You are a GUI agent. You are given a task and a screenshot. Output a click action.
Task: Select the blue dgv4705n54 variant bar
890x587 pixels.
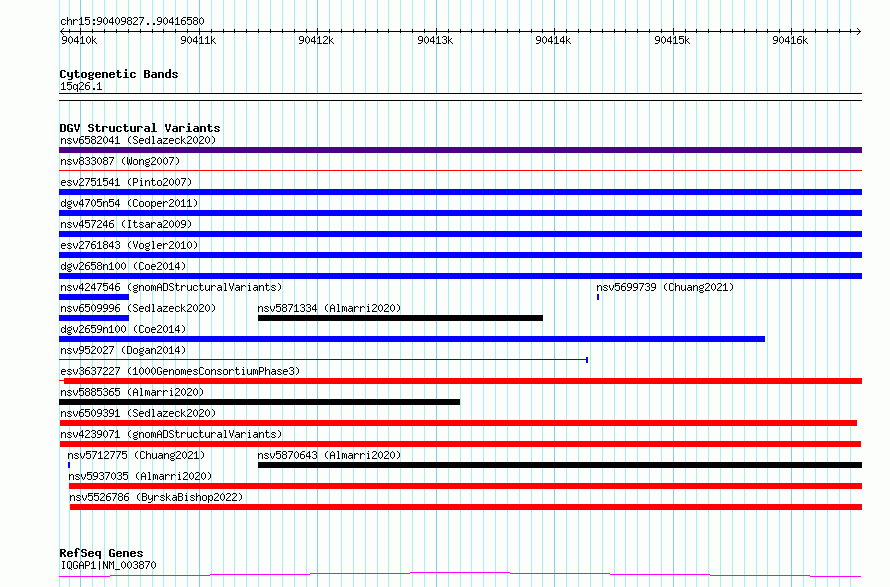[460, 213]
